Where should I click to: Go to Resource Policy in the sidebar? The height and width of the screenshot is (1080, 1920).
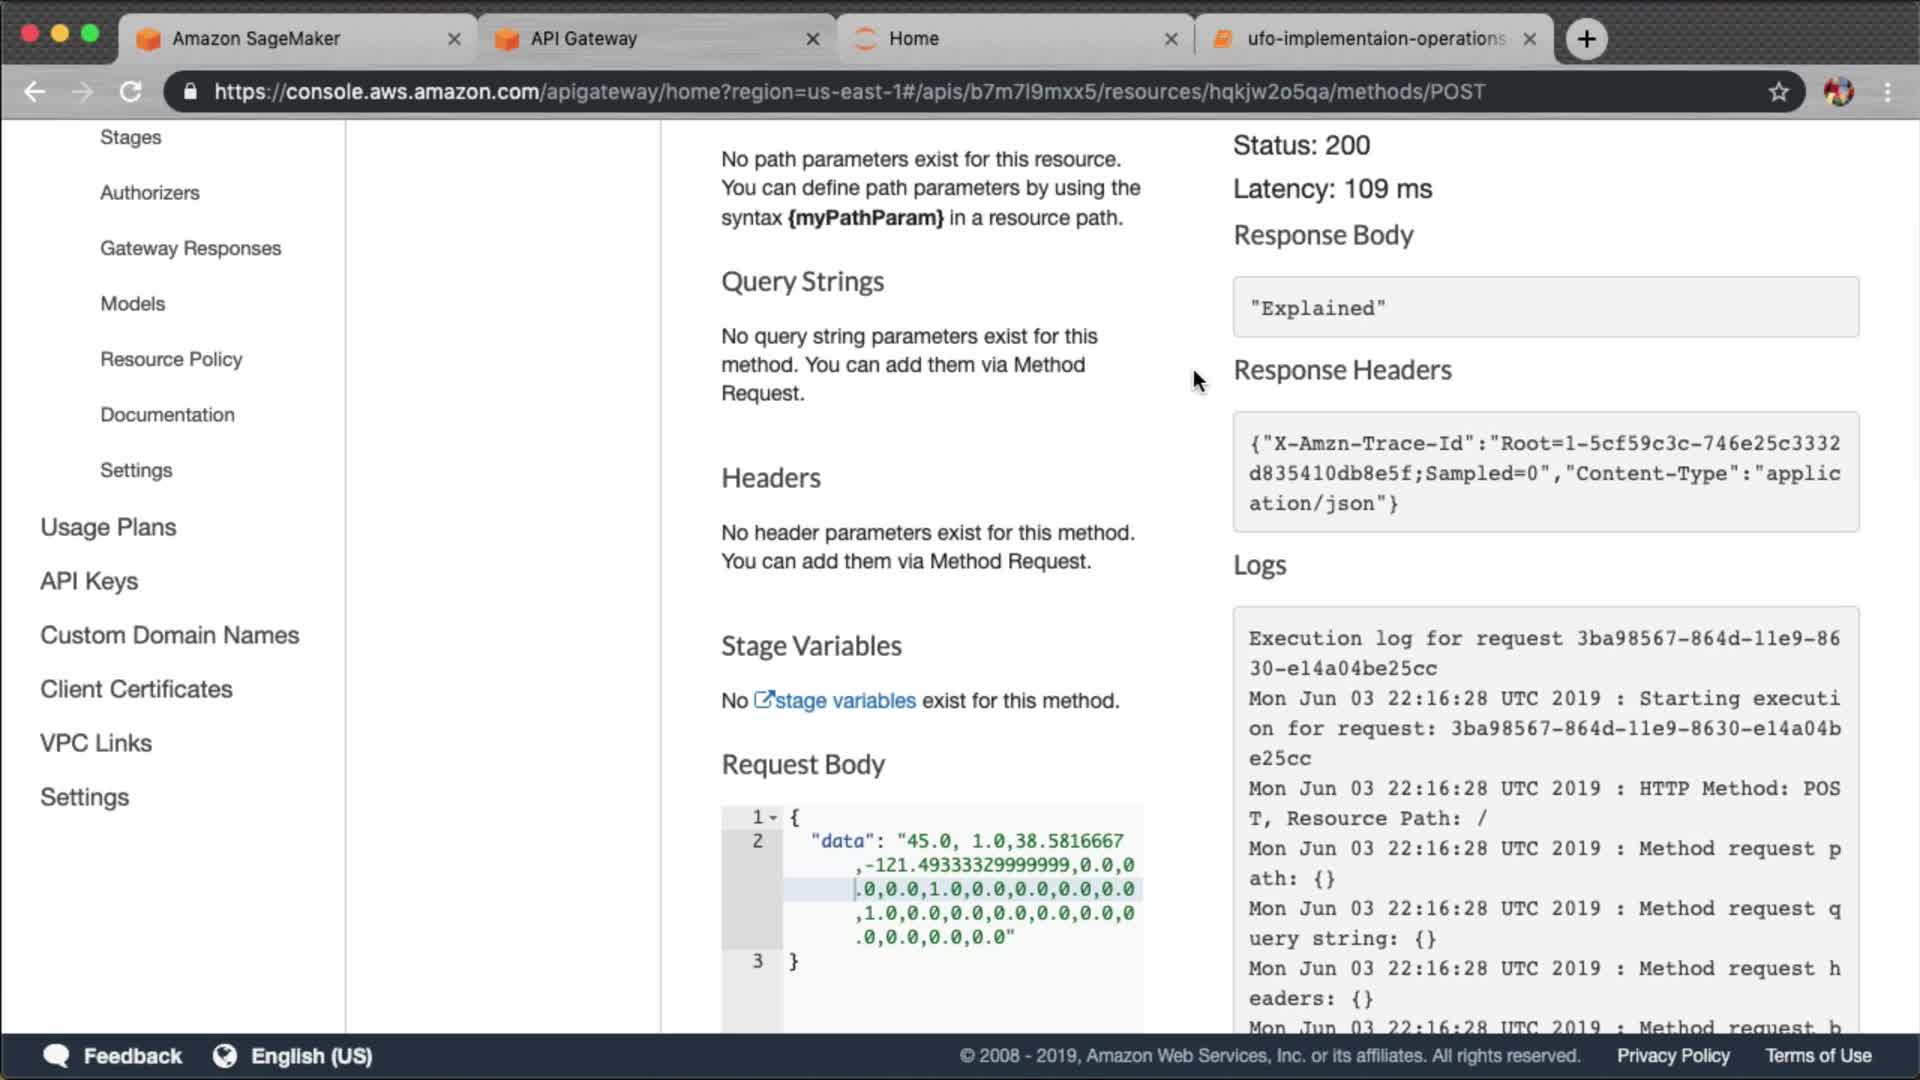[x=171, y=359]
